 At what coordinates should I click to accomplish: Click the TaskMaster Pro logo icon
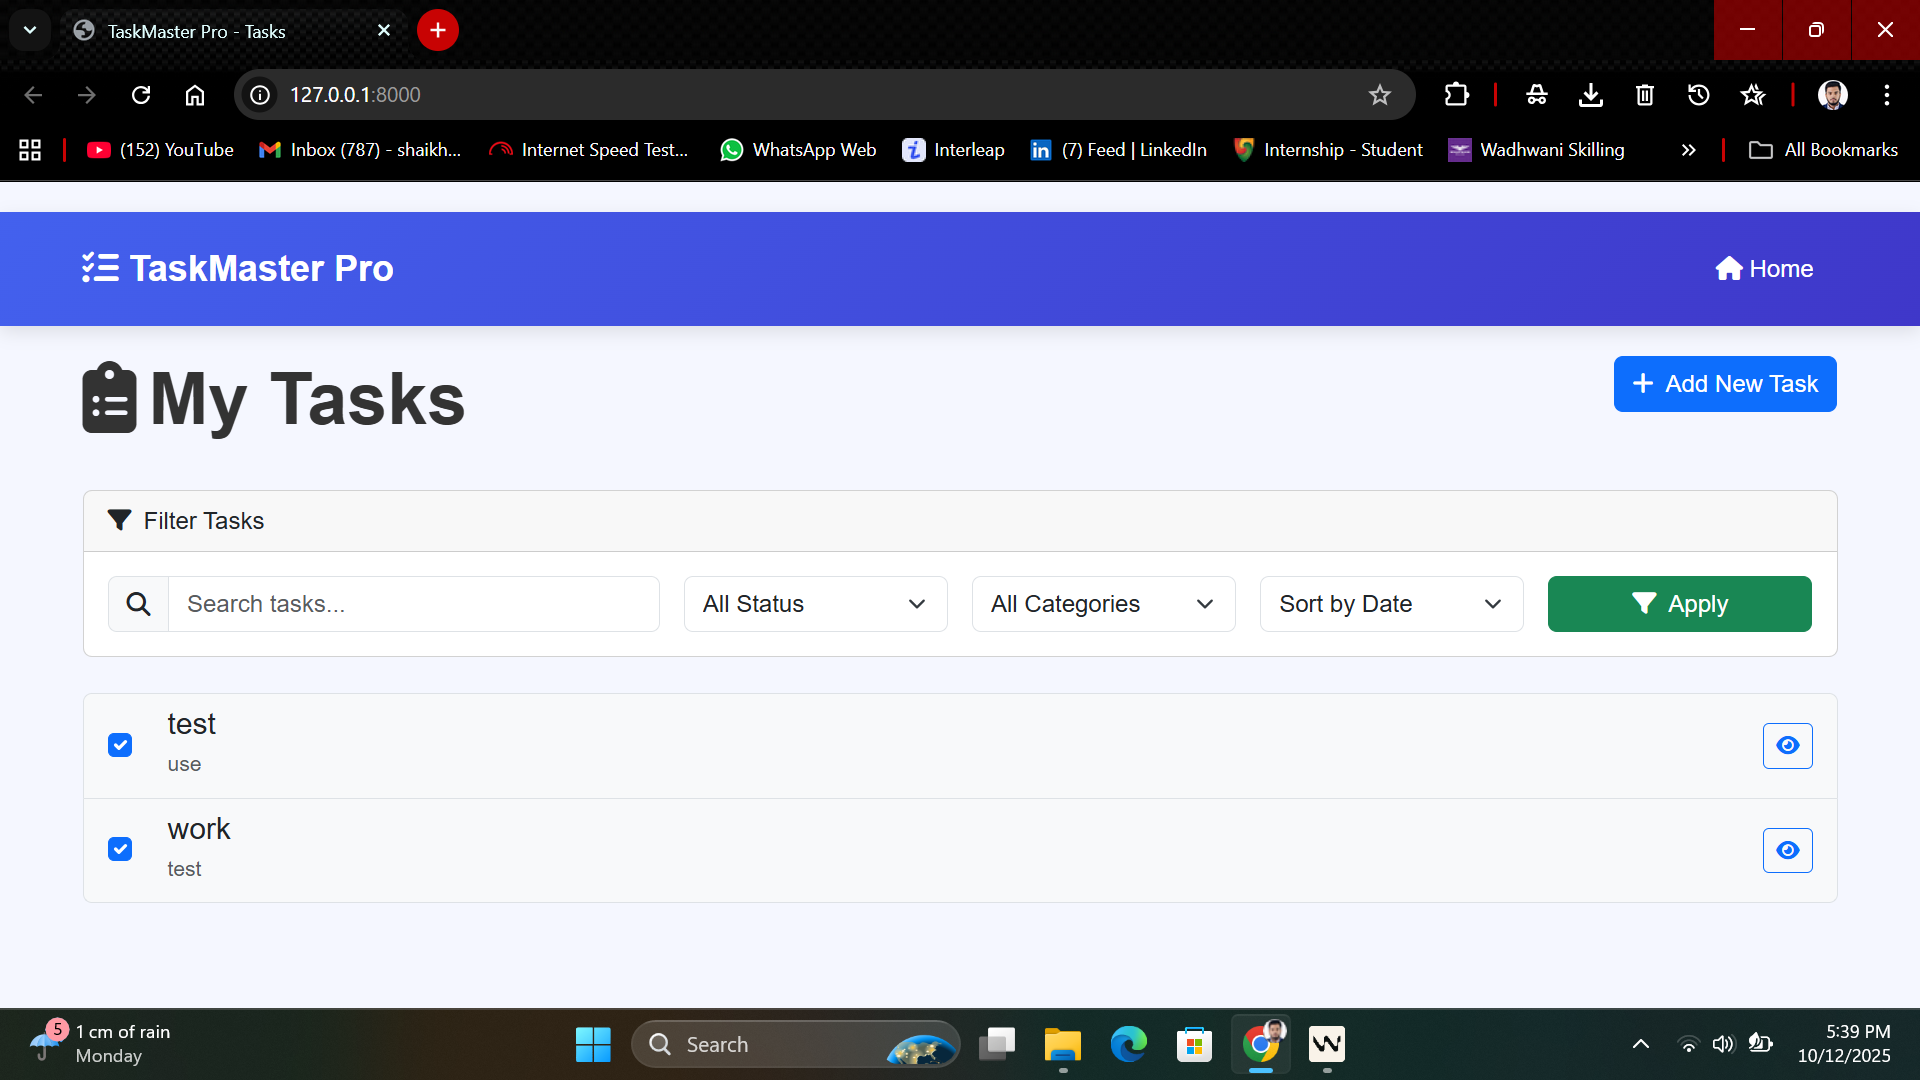100,268
